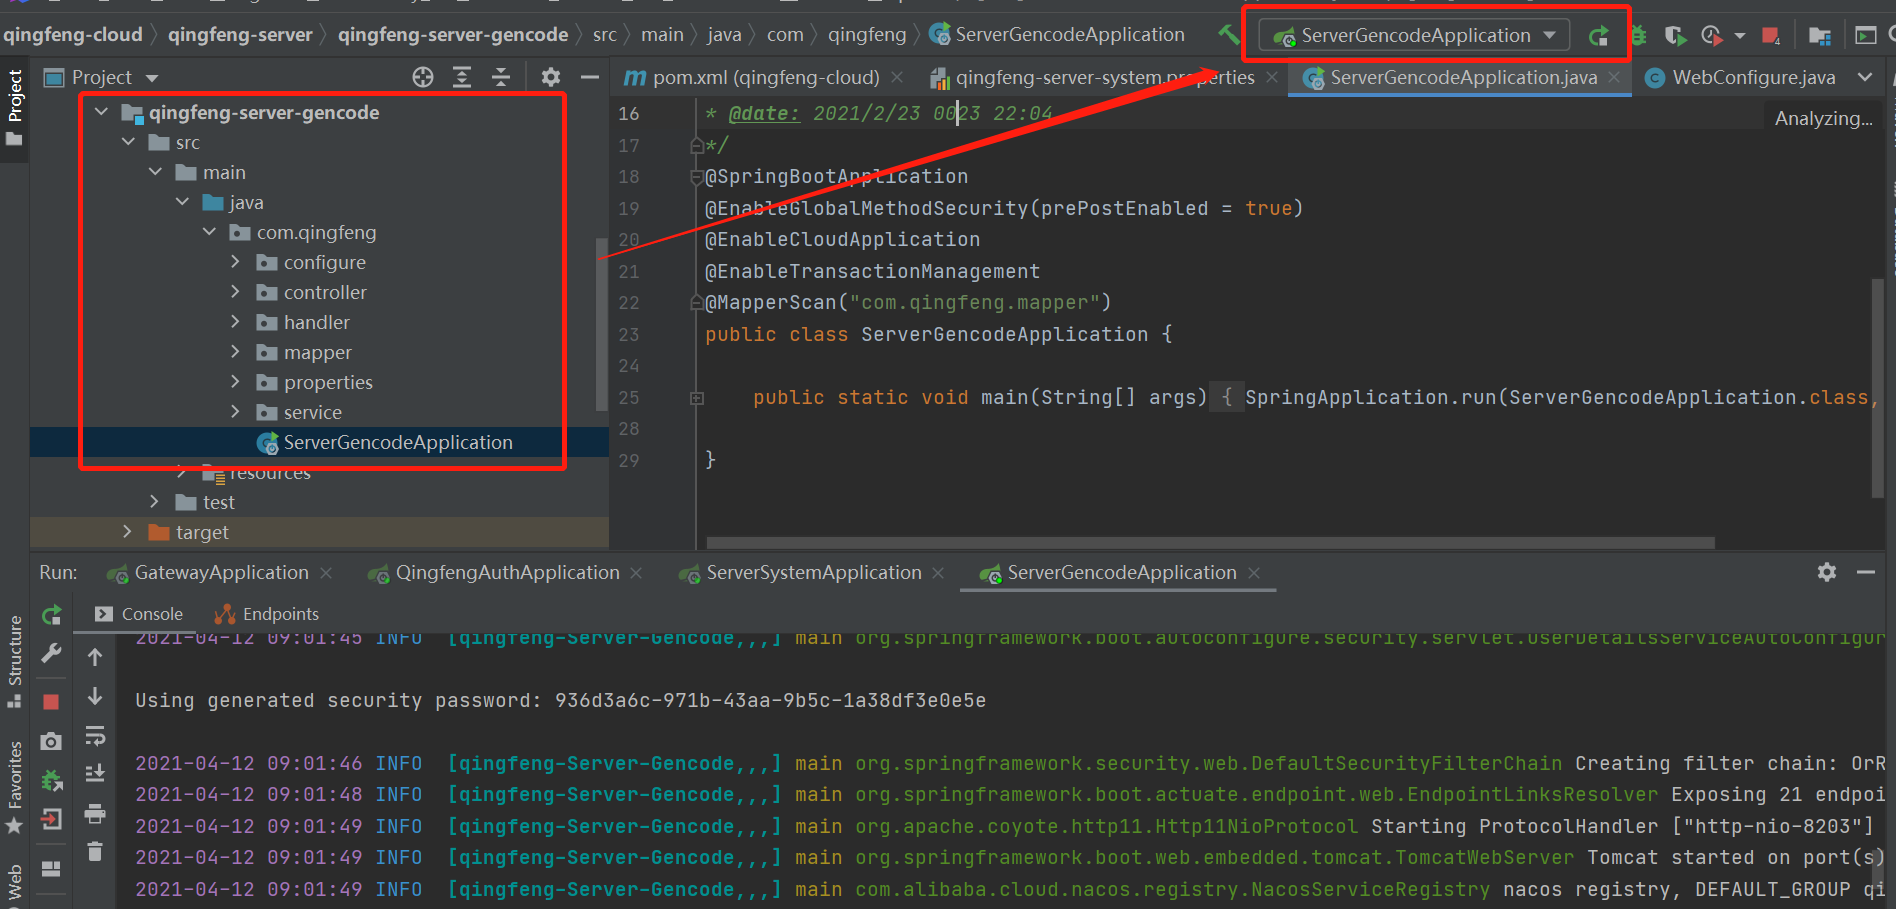Screen dimensions: 1896x909
Task: Rerun application in Run panel
Action: click(x=52, y=615)
